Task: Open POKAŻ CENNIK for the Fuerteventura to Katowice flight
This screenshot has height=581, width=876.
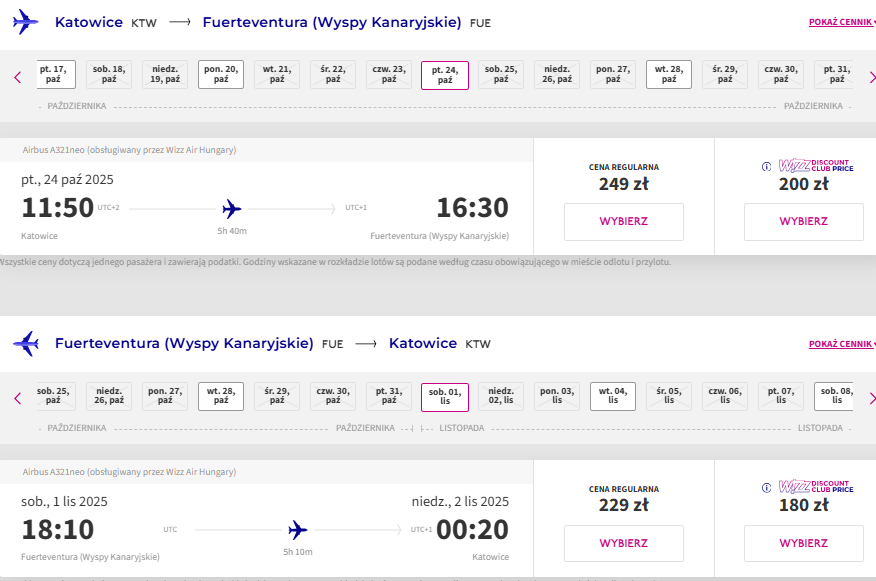Action: 842,344
